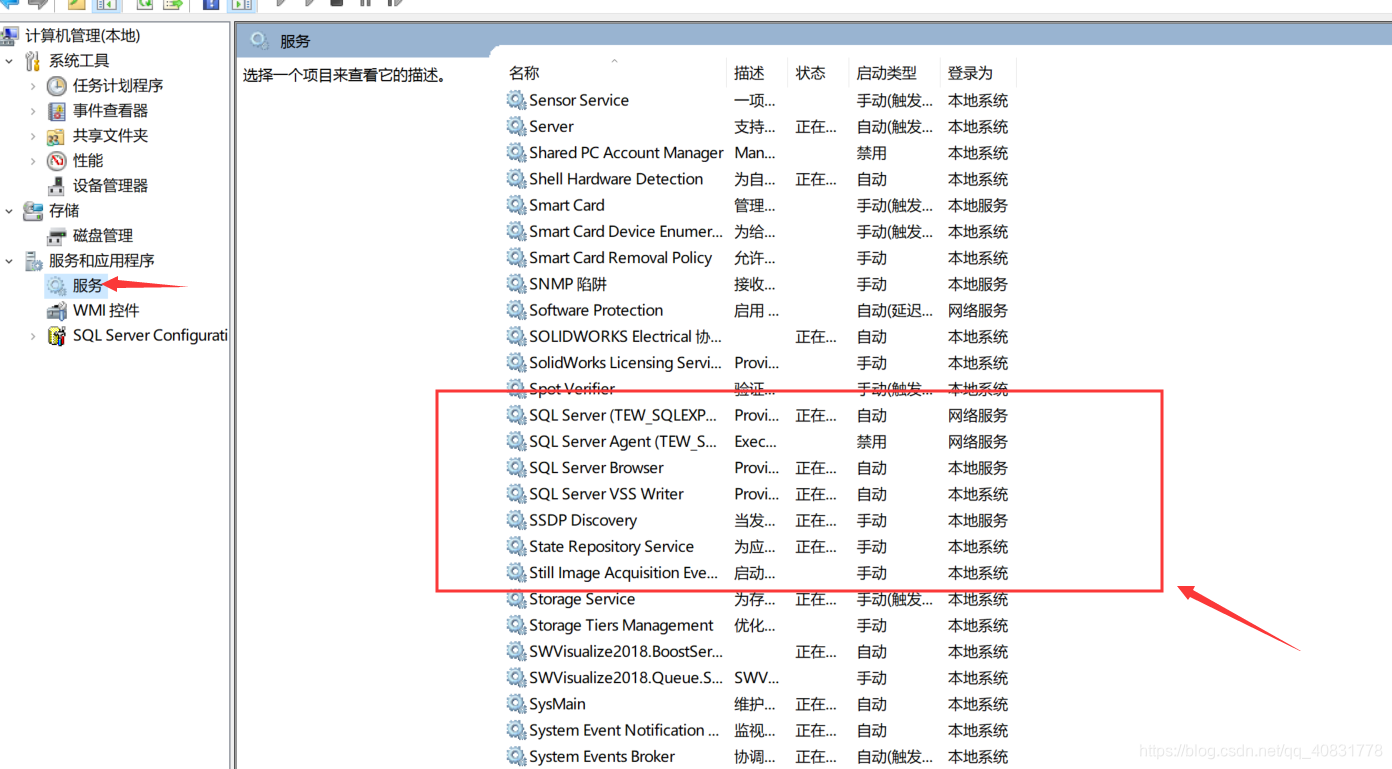
Task: Select the 计算机管理(本地) root node icon
Action: 9,36
